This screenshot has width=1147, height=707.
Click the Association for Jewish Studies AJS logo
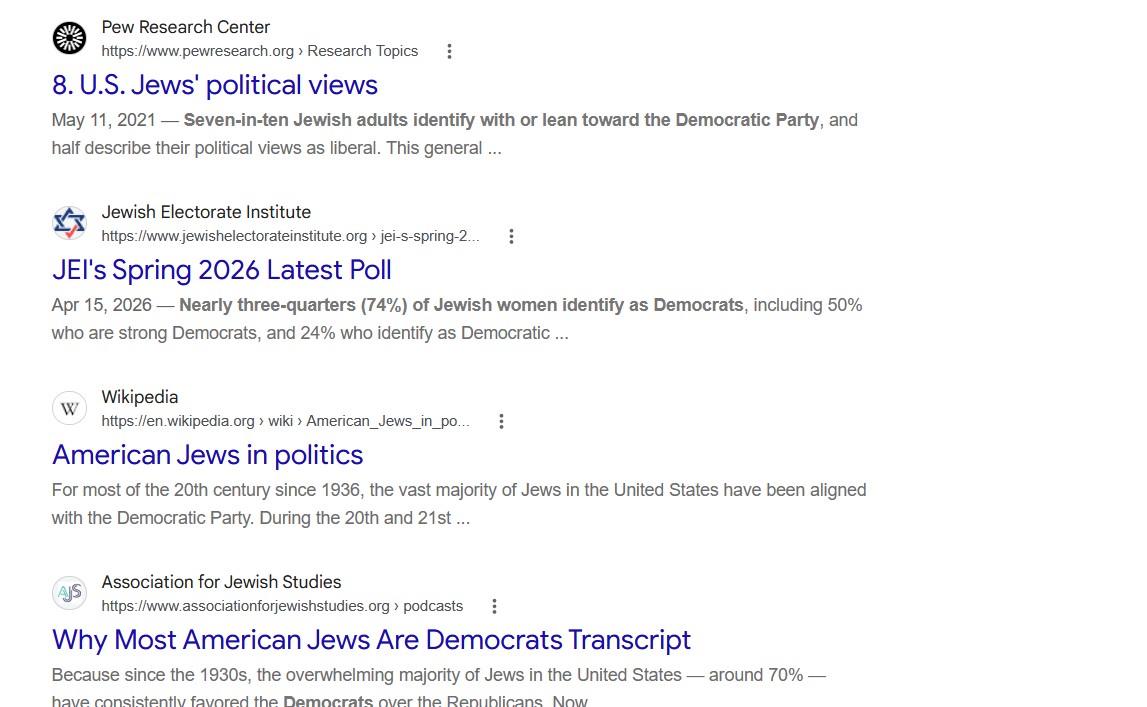(x=69, y=593)
